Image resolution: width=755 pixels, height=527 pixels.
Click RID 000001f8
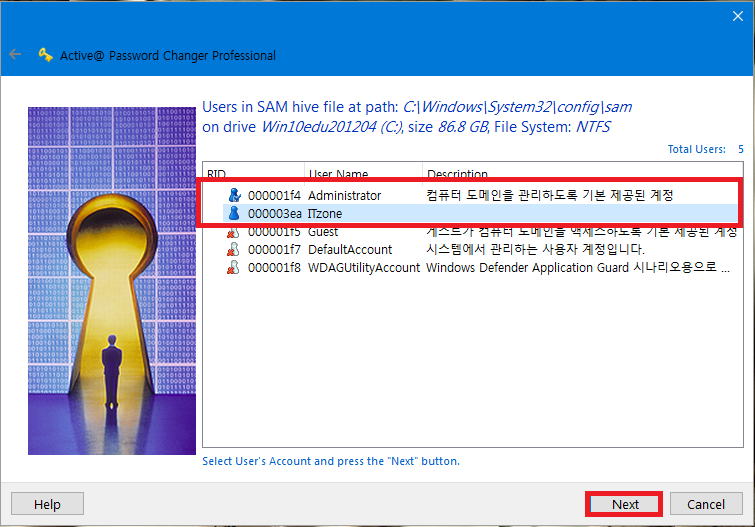[274, 268]
